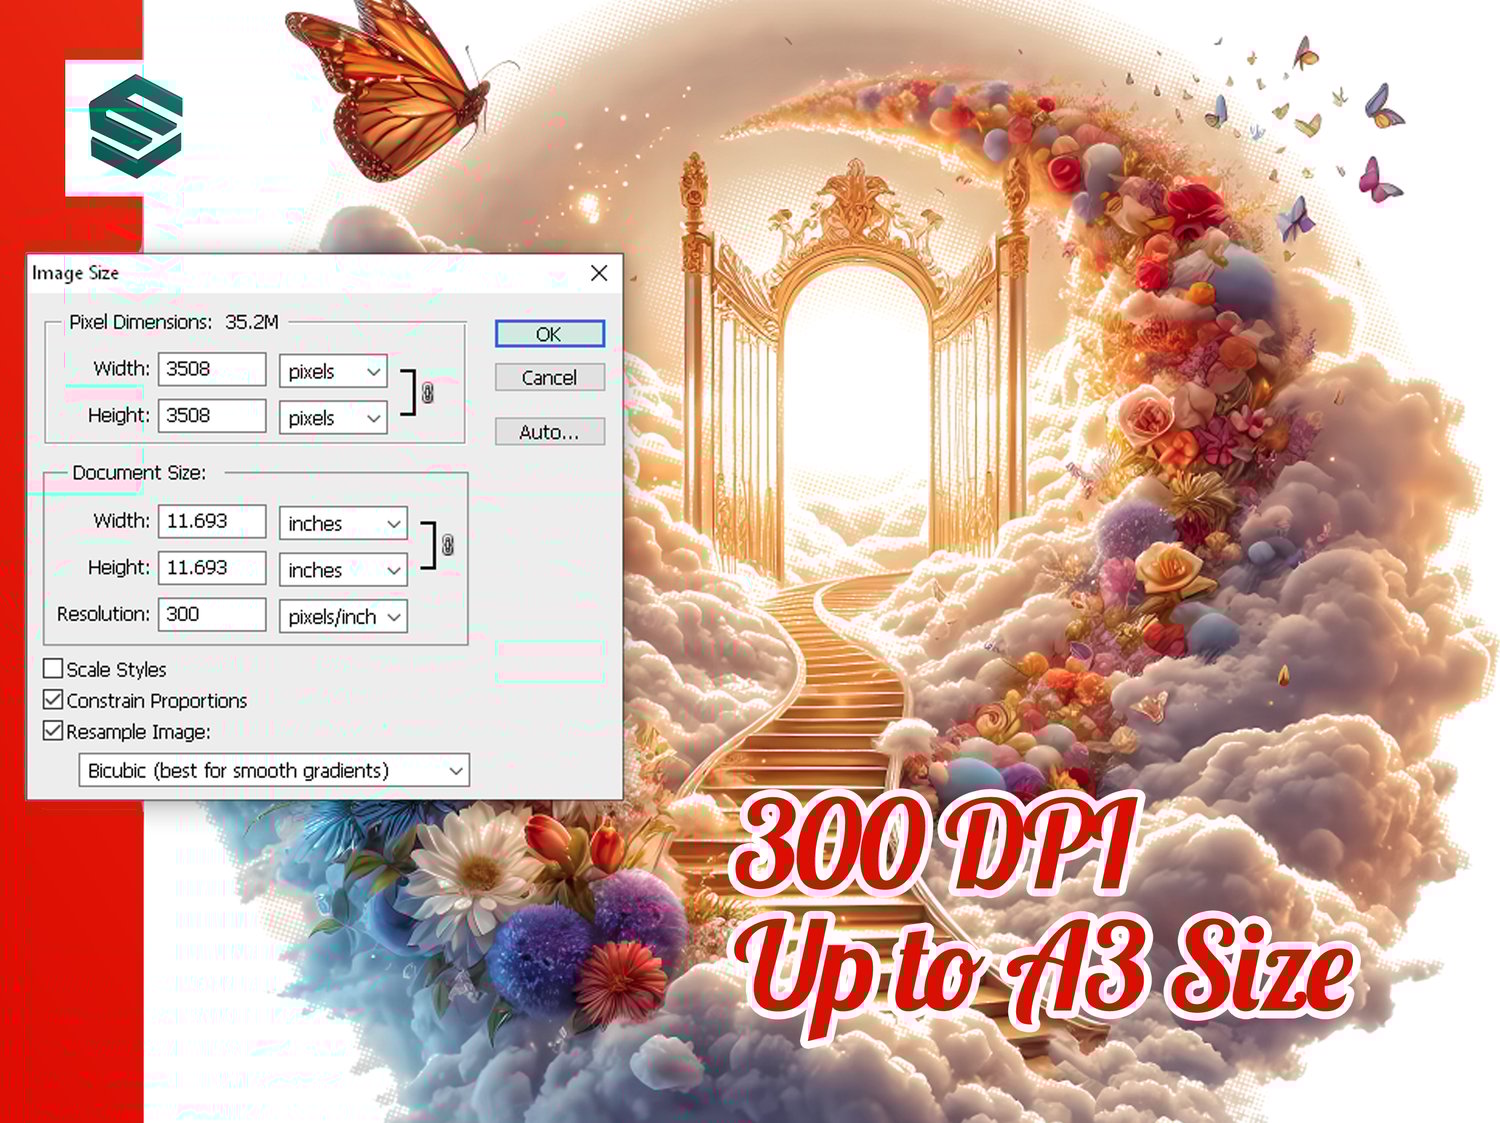Click the Pixel Dimensions Width field
1500x1123 pixels.
coord(212,369)
